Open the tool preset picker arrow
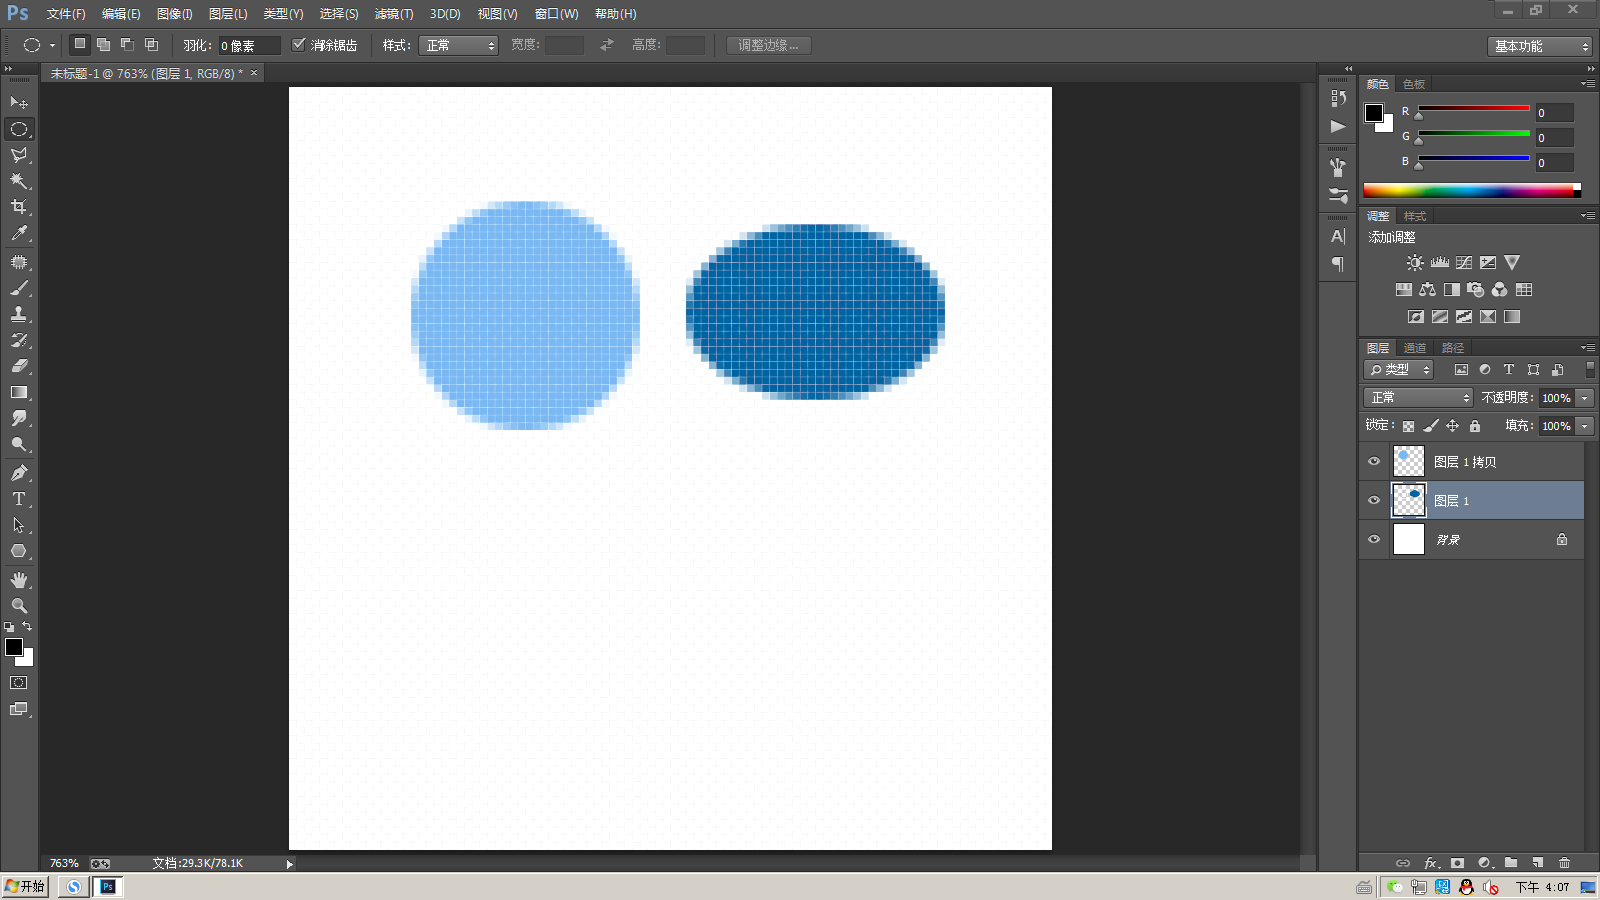 point(53,45)
